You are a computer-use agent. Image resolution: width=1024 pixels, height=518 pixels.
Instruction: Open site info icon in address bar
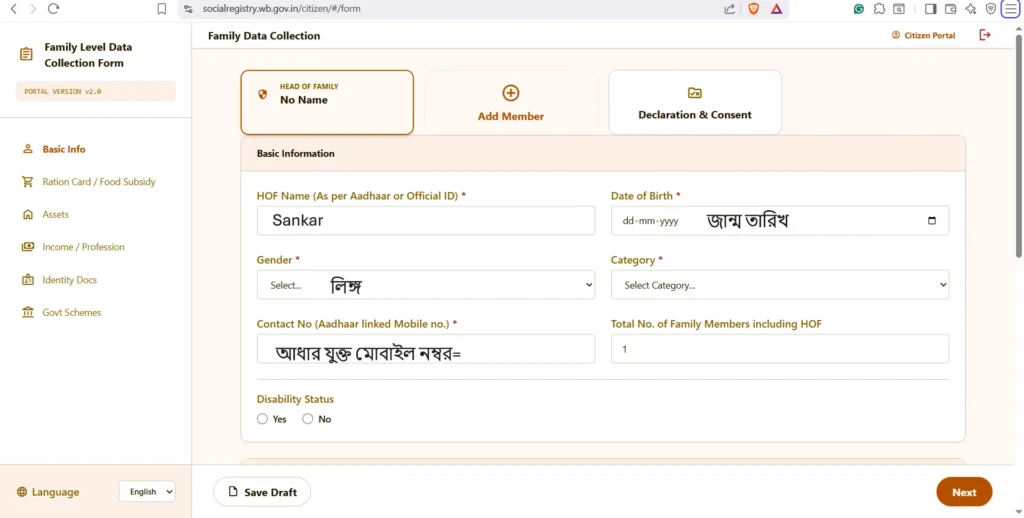(189, 9)
